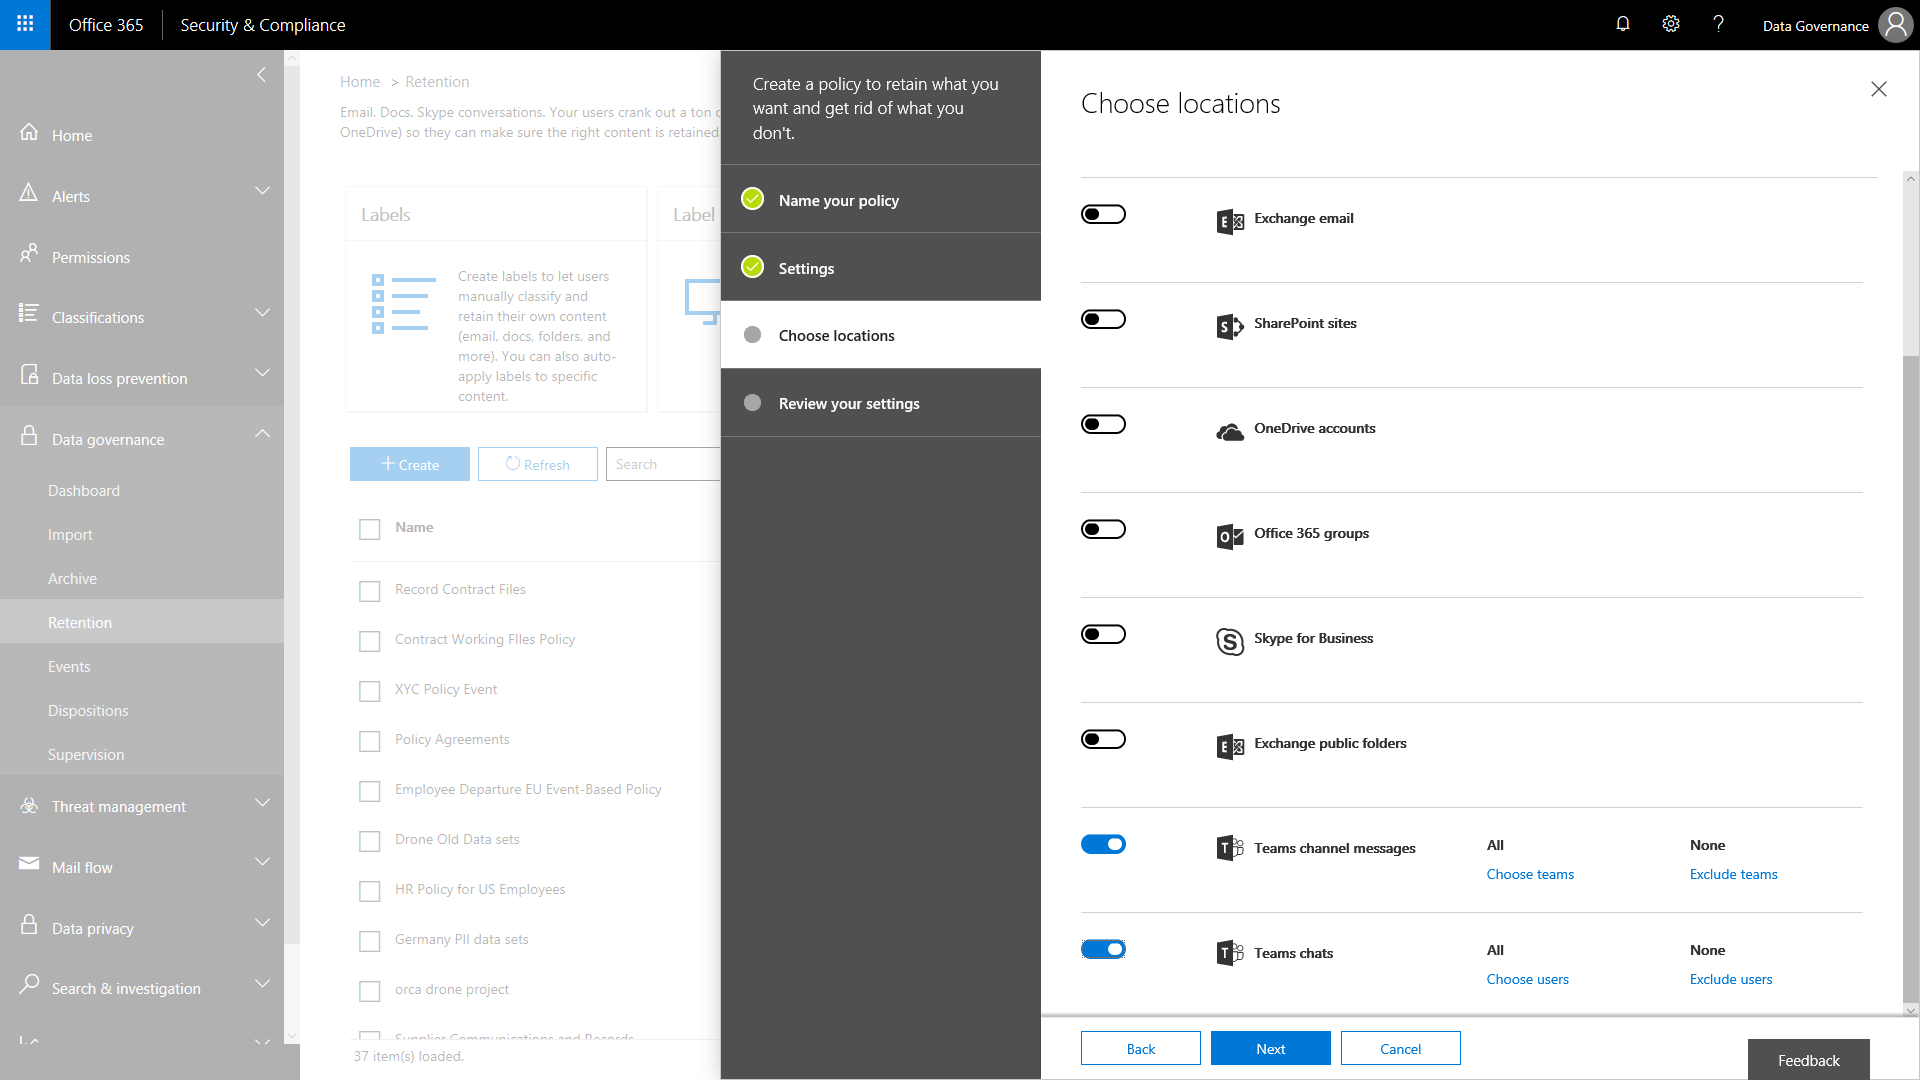The image size is (1920, 1080).
Task: Click the OneDrive accounts cloud icon
Action: pos(1229,431)
